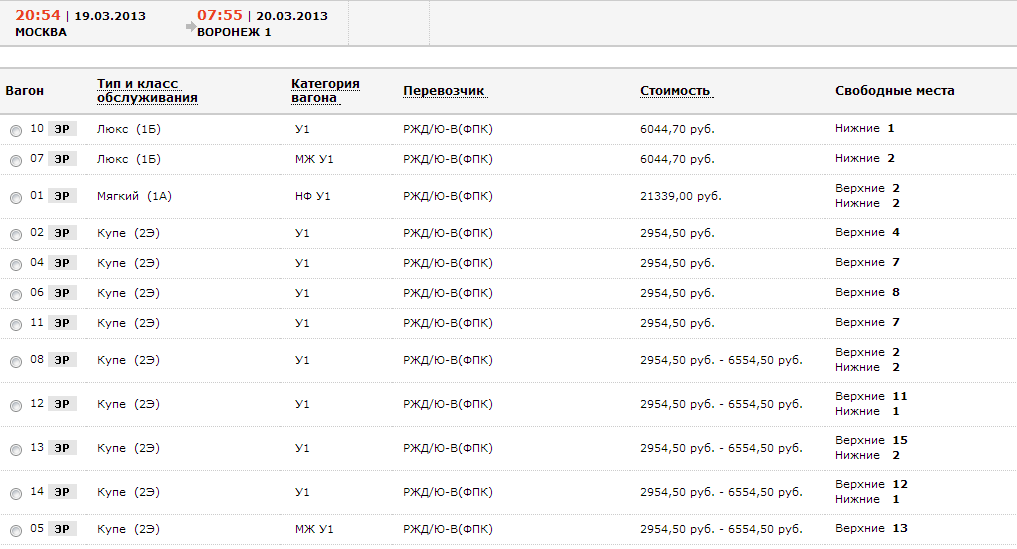Click ЭР badge for wagon 05
This screenshot has width=1017, height=549.
(x=62, y=529)
